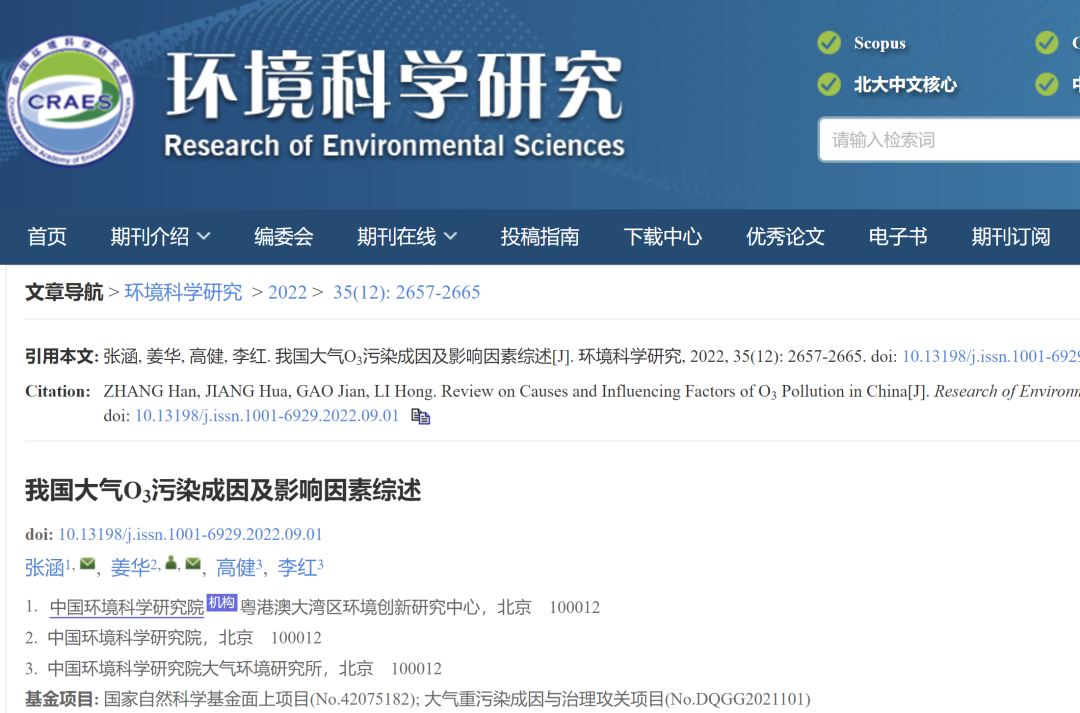Click the email icon next to 张涵
The width and height of the screenshot is (1080, 713).
pyautogui.click(x=87, y=564)
